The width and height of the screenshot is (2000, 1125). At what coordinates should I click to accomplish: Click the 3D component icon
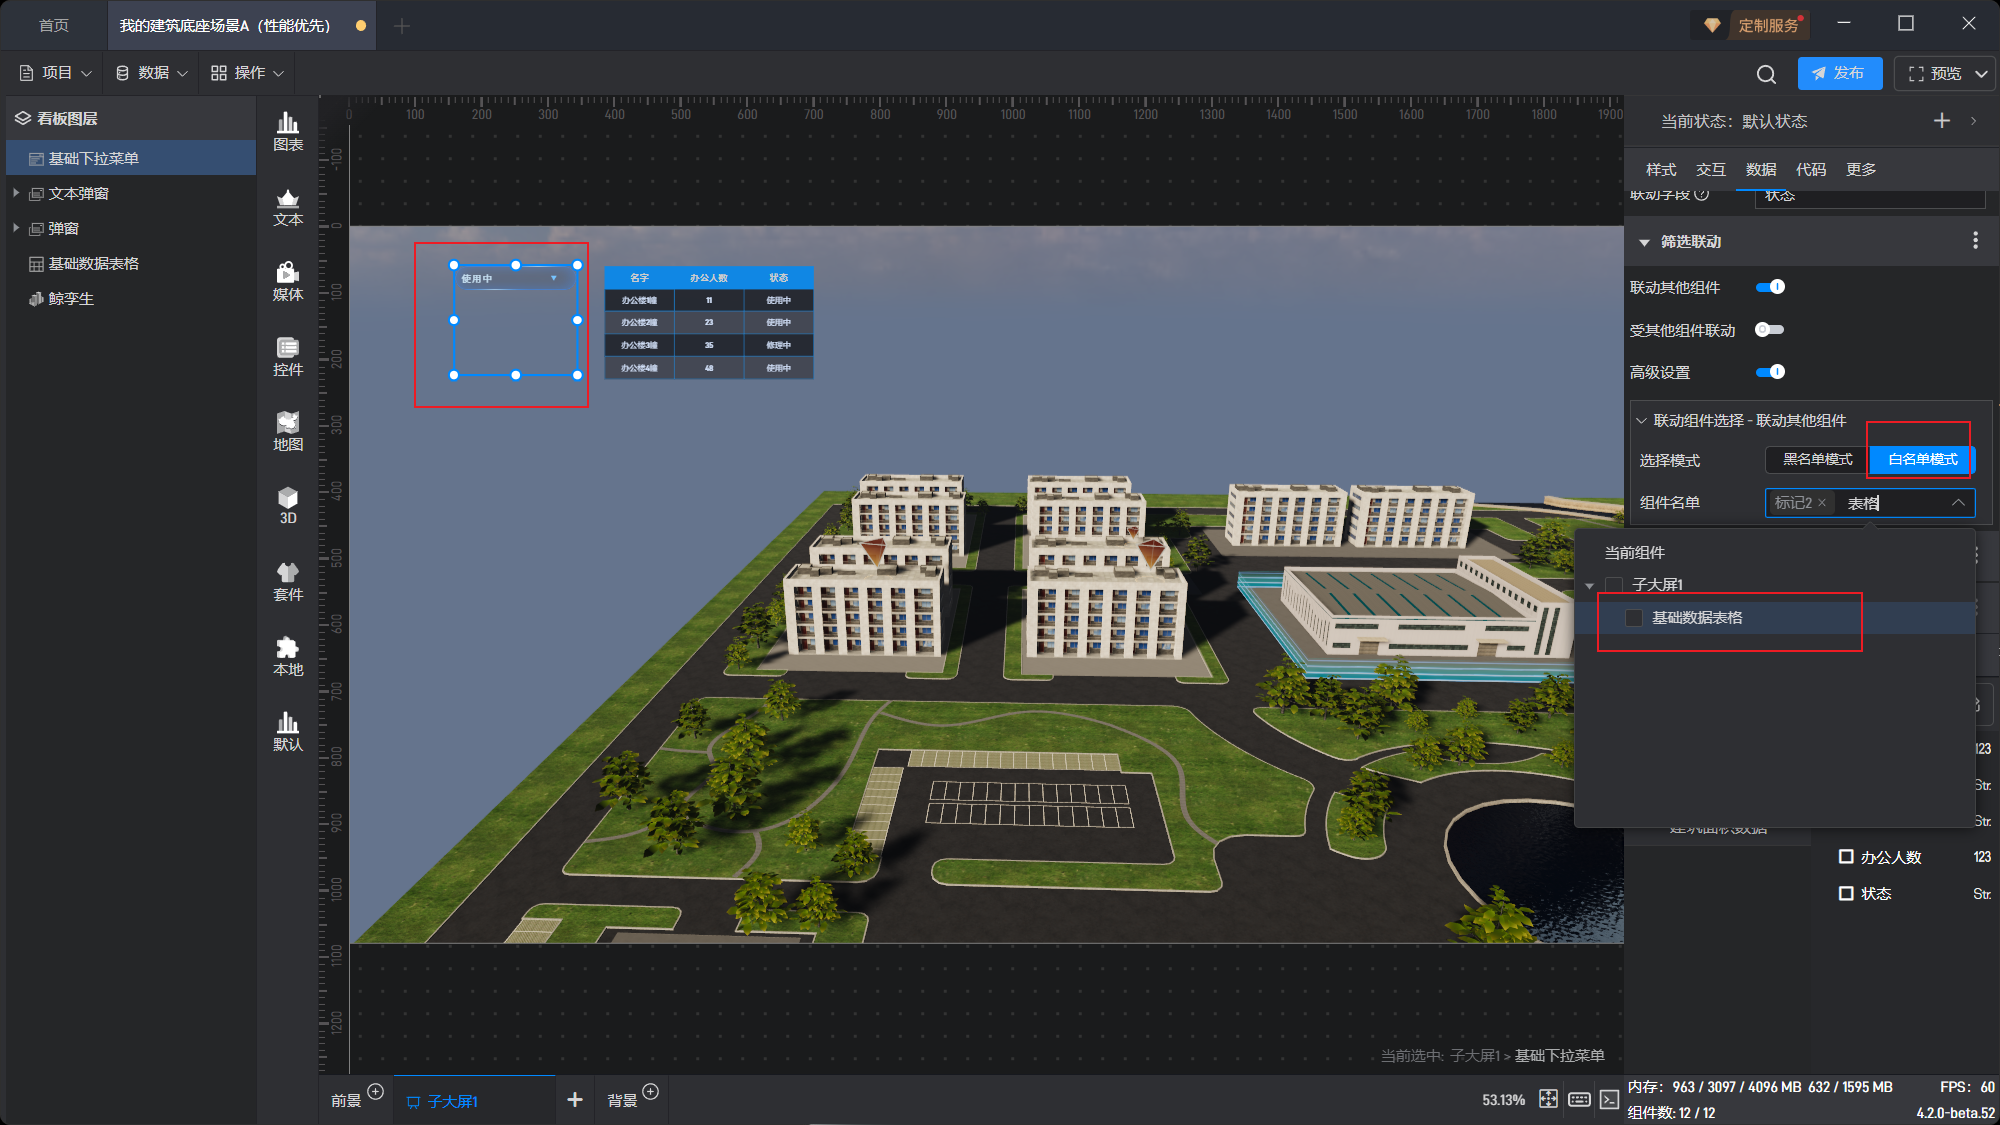click(288, 505)
